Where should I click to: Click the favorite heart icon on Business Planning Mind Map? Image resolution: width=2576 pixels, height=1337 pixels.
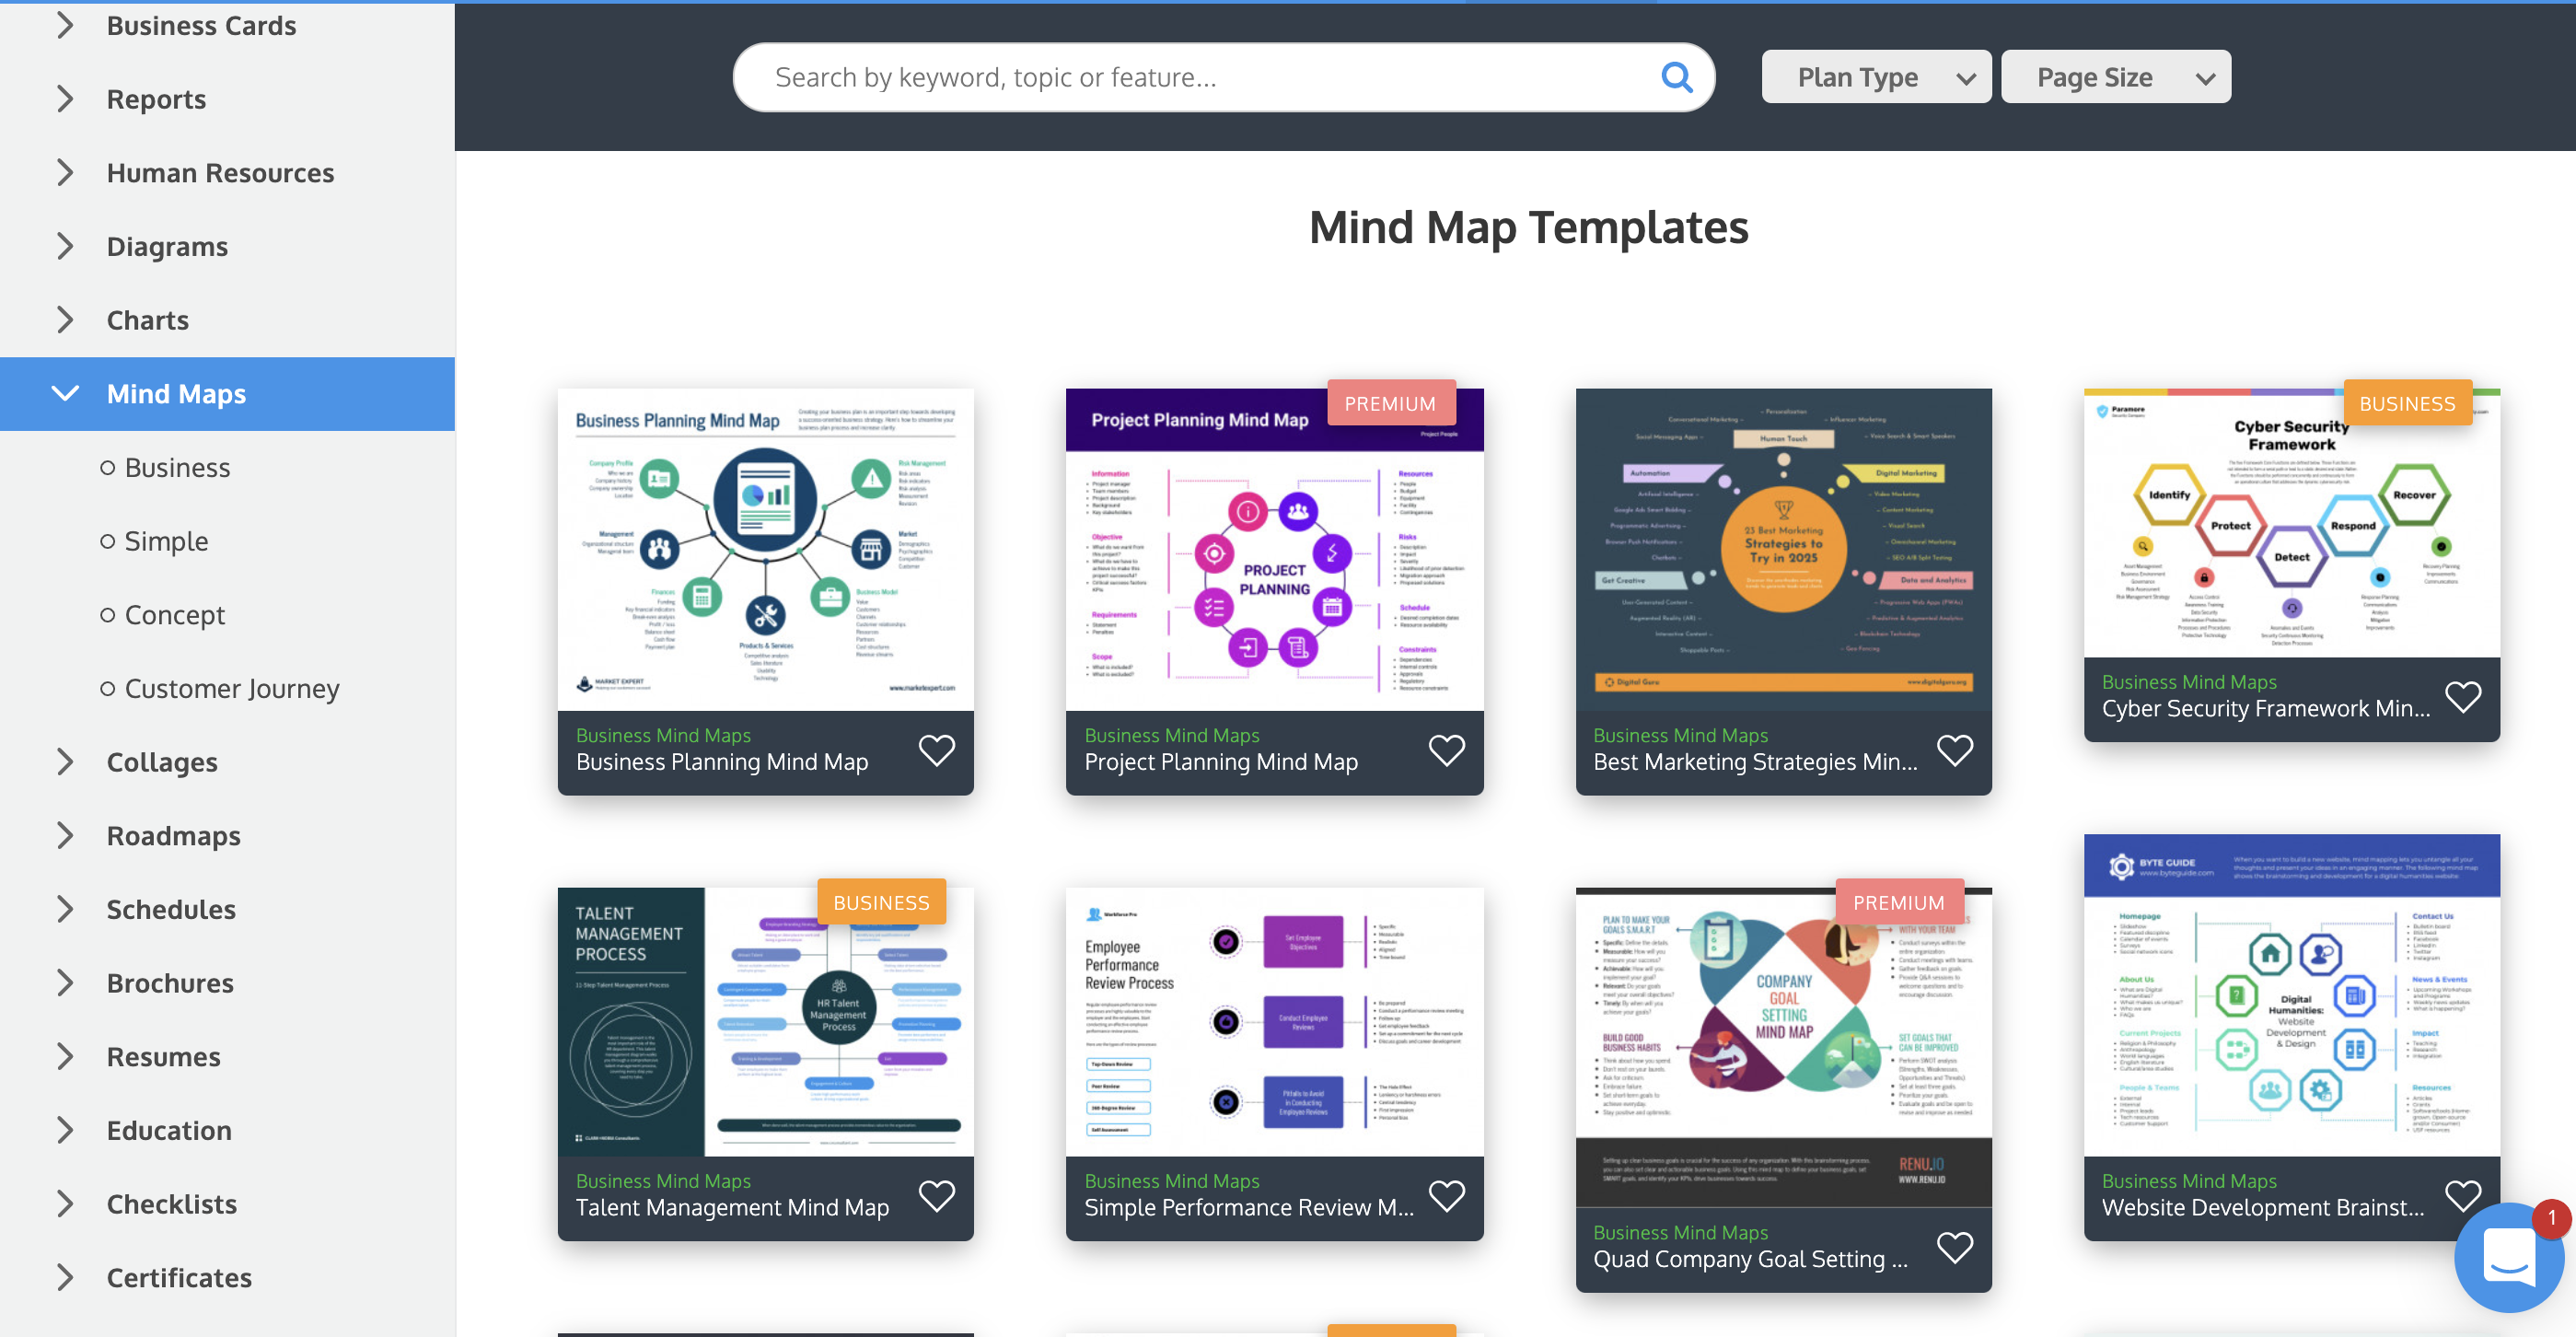click(x=939, y=750)
